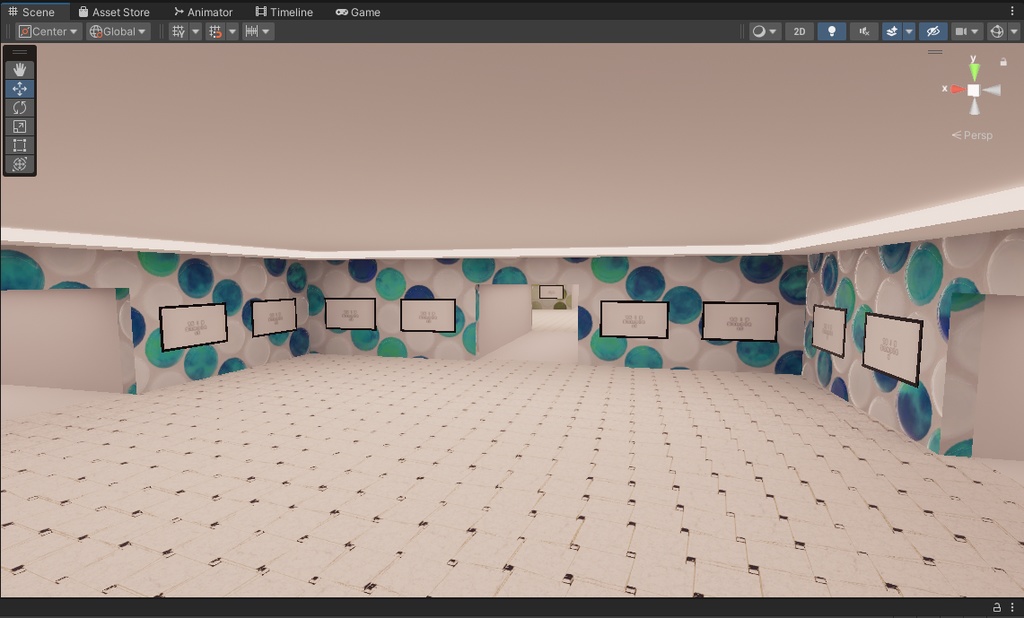This screenshot has width=1024, height=618.
Task: Click the green Y axis cone on the gizmo
Action: coord(974,71)
